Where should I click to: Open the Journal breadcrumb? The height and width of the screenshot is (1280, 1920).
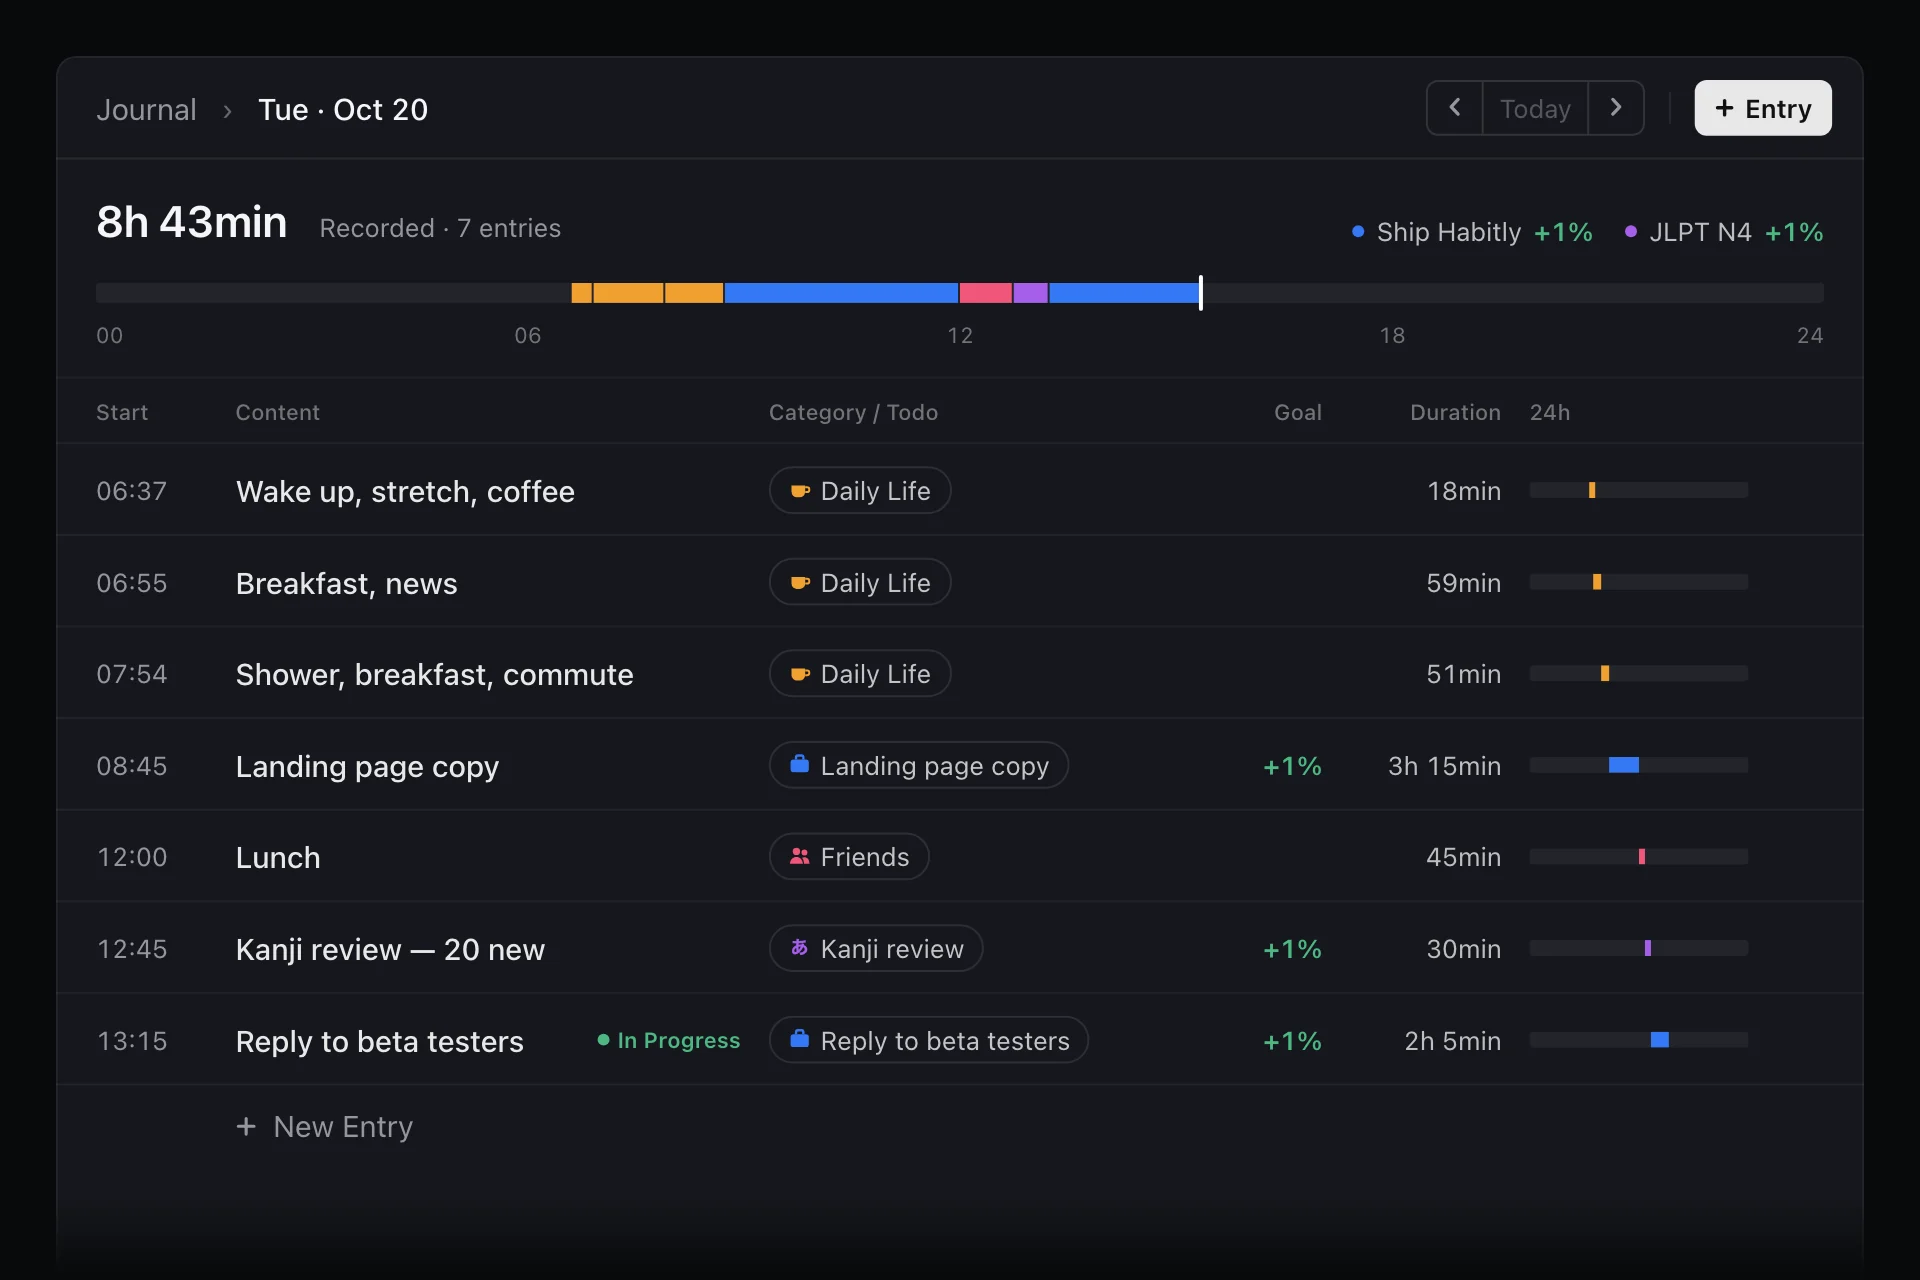coord(146,109)
